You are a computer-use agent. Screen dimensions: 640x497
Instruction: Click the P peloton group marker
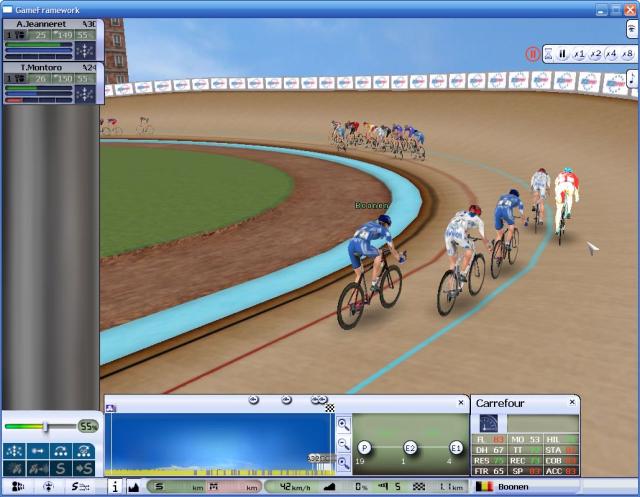(x=364, y=448)
